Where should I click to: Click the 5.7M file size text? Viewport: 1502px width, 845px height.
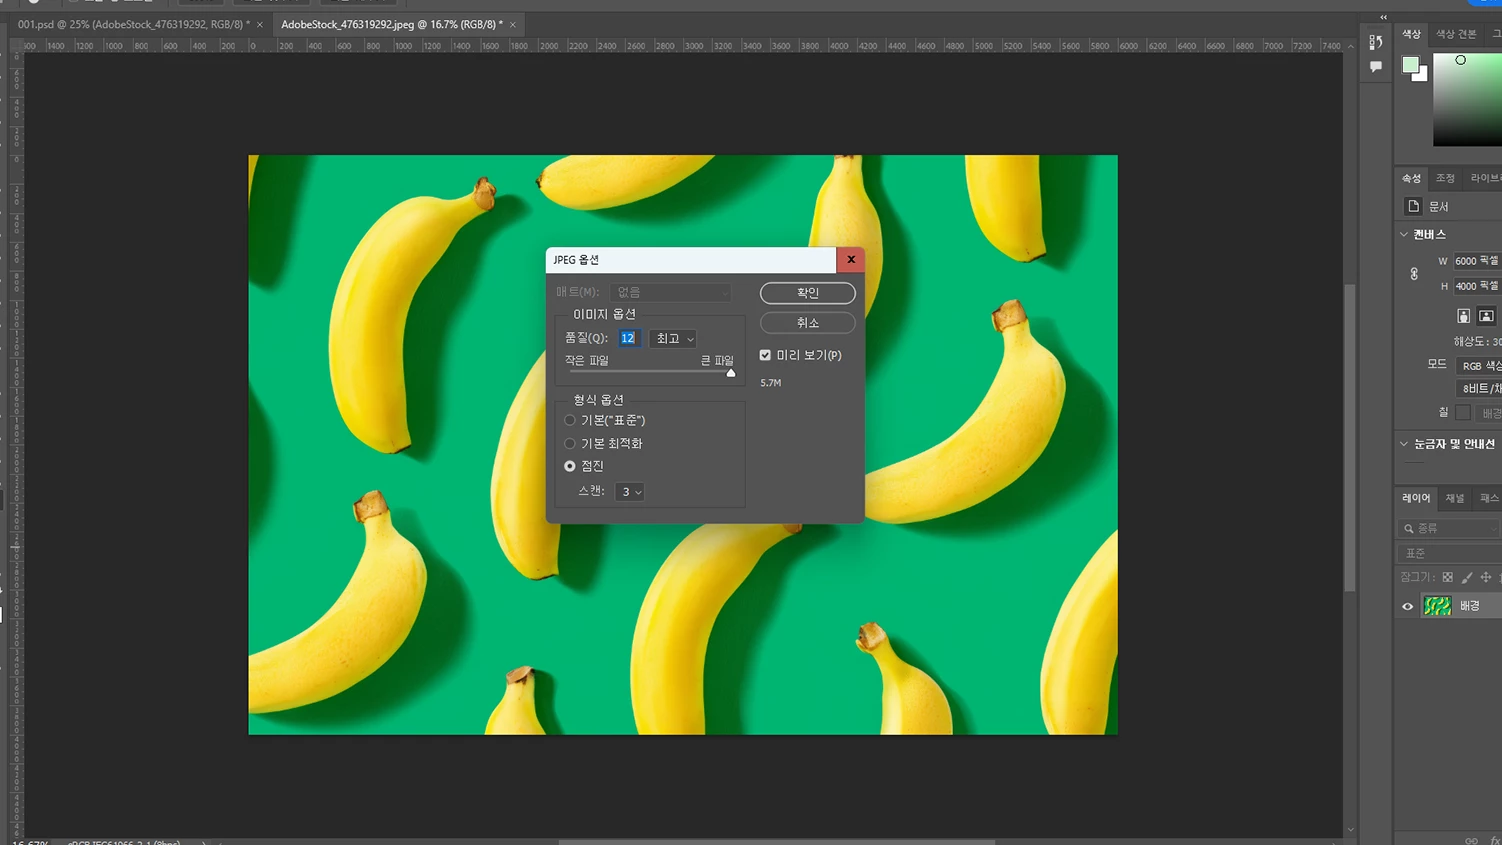(770, 383)
